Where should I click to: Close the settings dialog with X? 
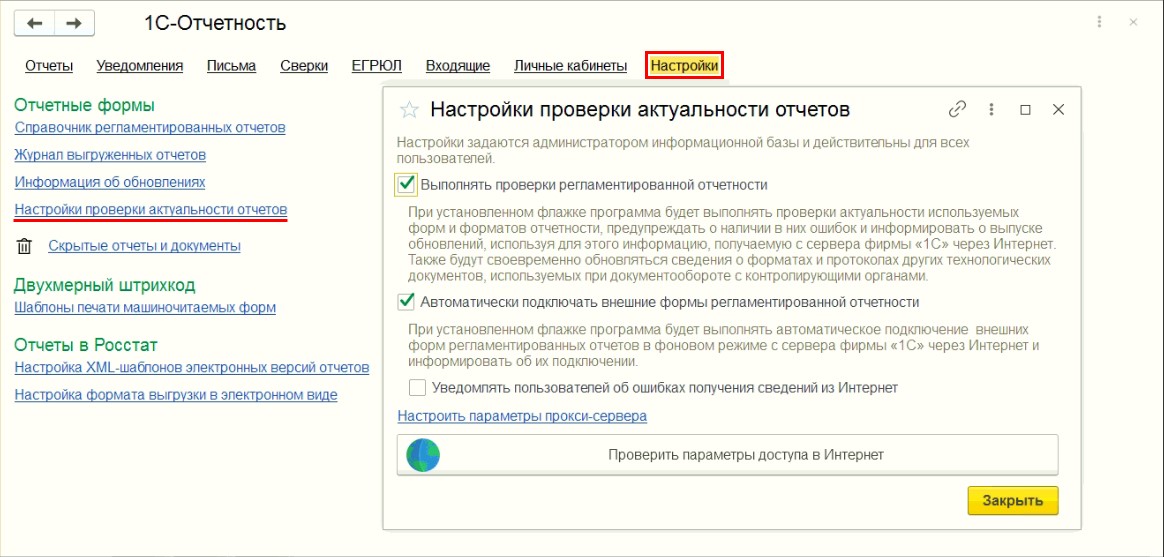pos(1059,110)
